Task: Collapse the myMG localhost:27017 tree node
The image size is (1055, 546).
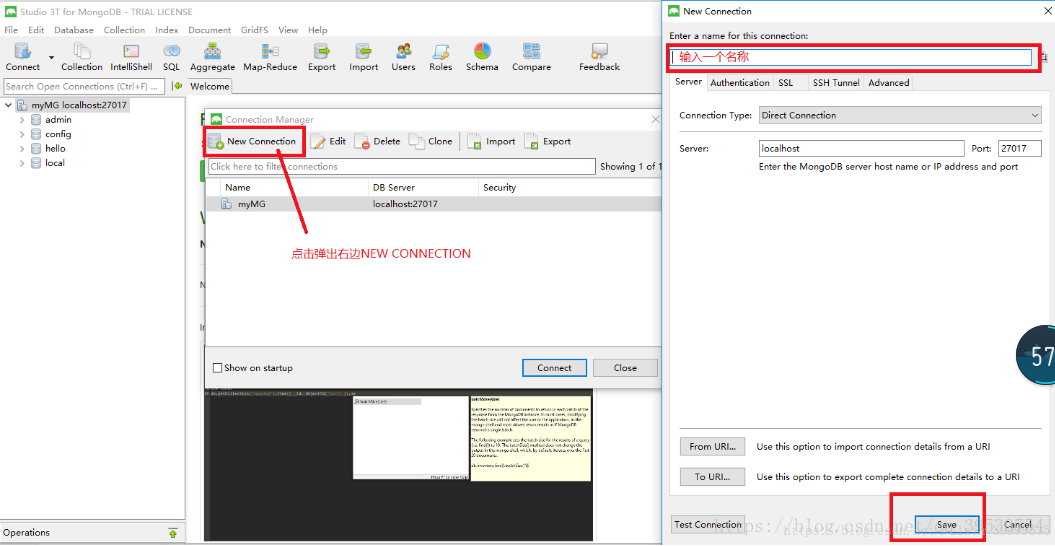Action: (x=8, y=105)
